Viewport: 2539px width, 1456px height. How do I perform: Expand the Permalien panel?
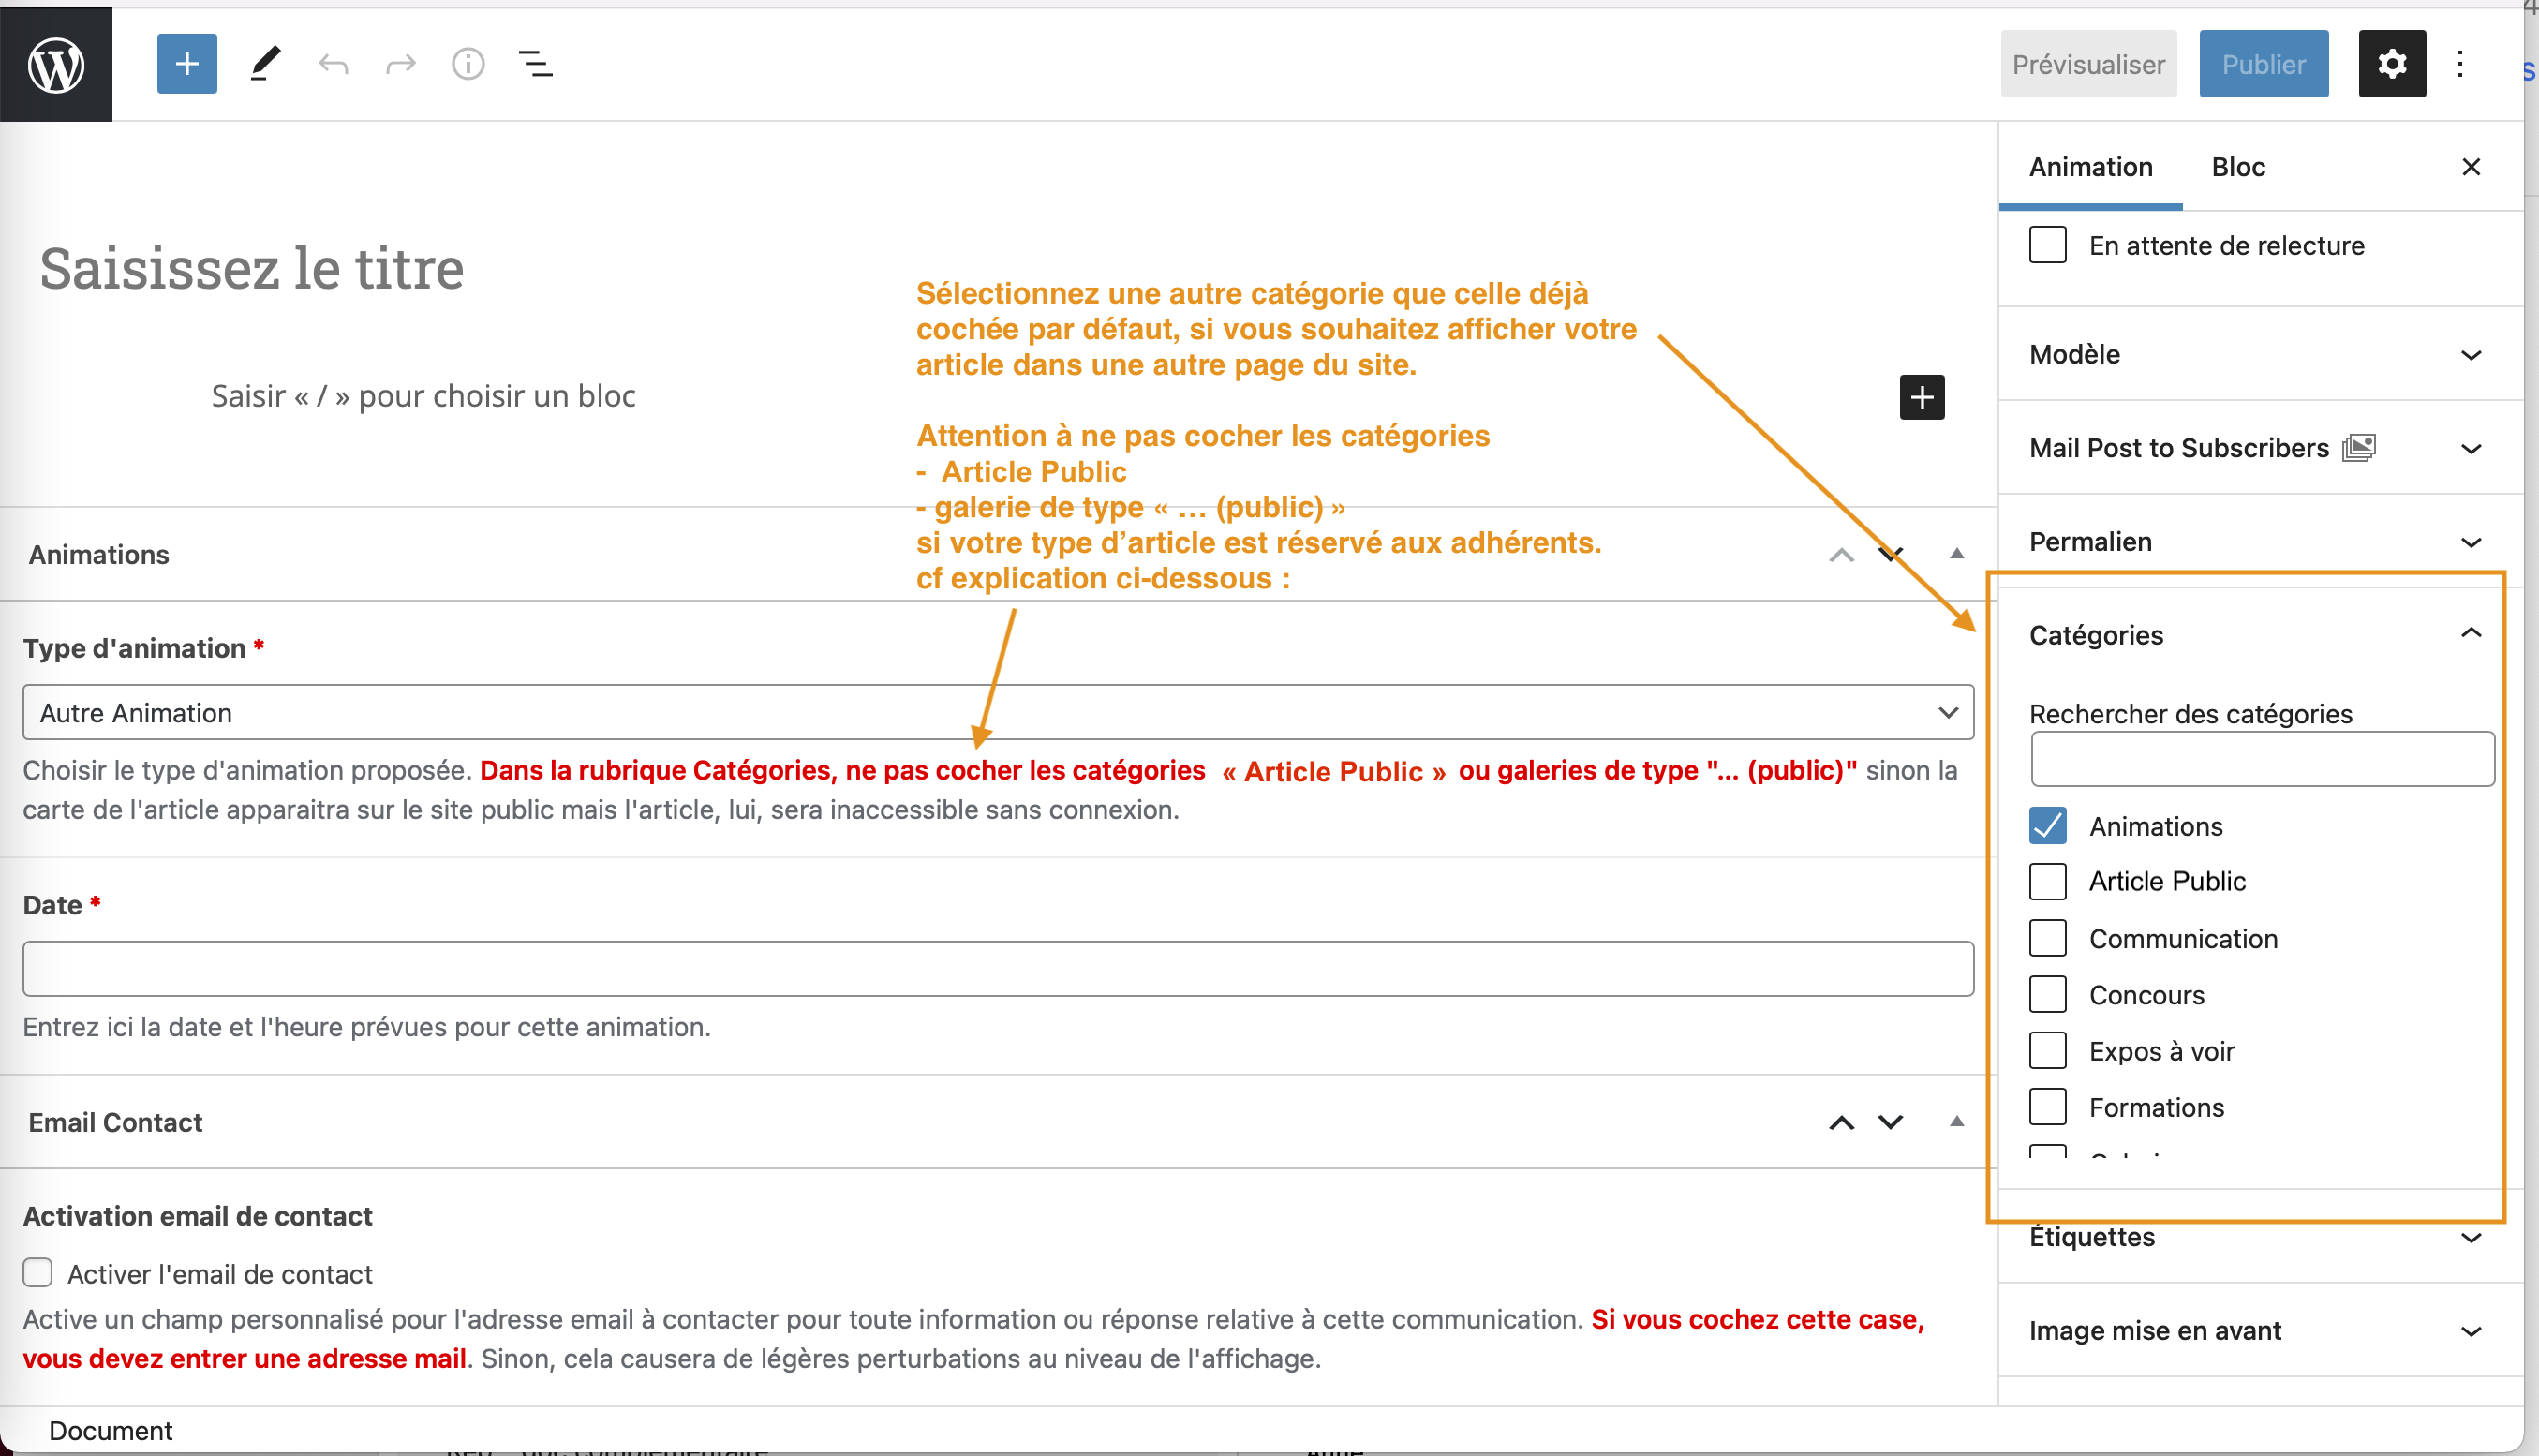(2254, 541)
